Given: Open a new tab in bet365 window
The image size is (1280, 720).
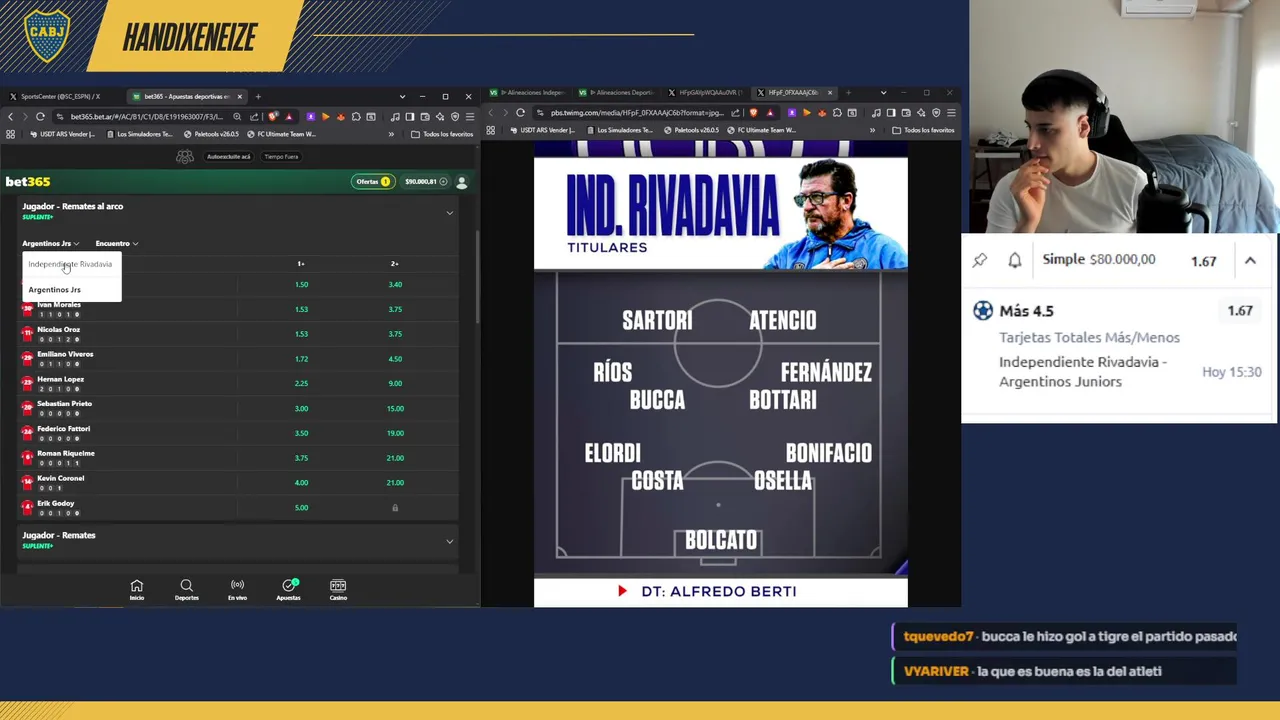Looking at the screenshot, I should 258,97.
